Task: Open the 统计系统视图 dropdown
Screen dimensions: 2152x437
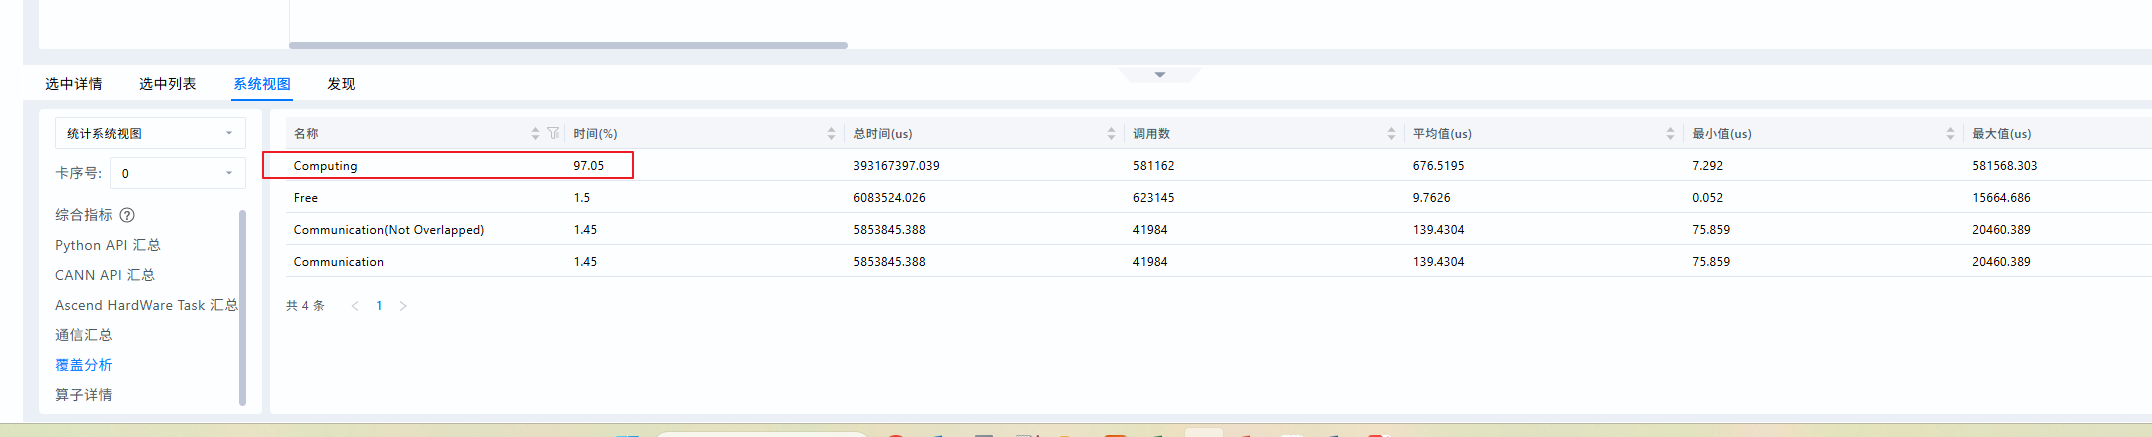Action: click(x=150, y=133)
